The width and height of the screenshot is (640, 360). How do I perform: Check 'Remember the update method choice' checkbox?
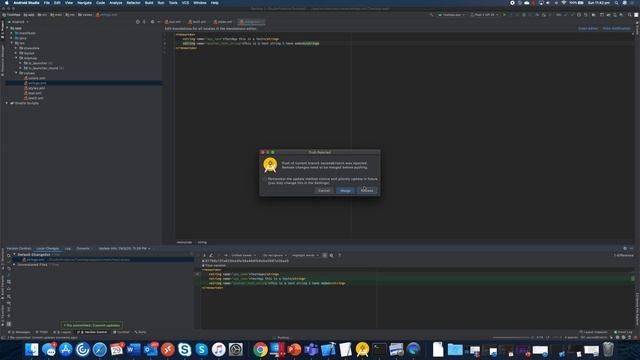pyautogui.click(x=264, y=179)
